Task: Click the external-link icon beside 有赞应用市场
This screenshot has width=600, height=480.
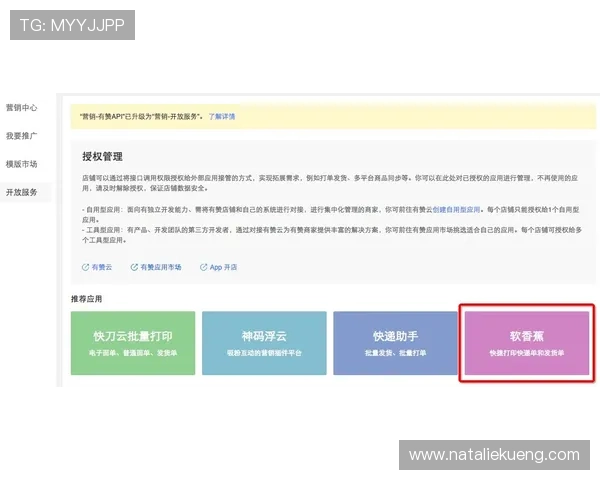Action: click(134, 267)
